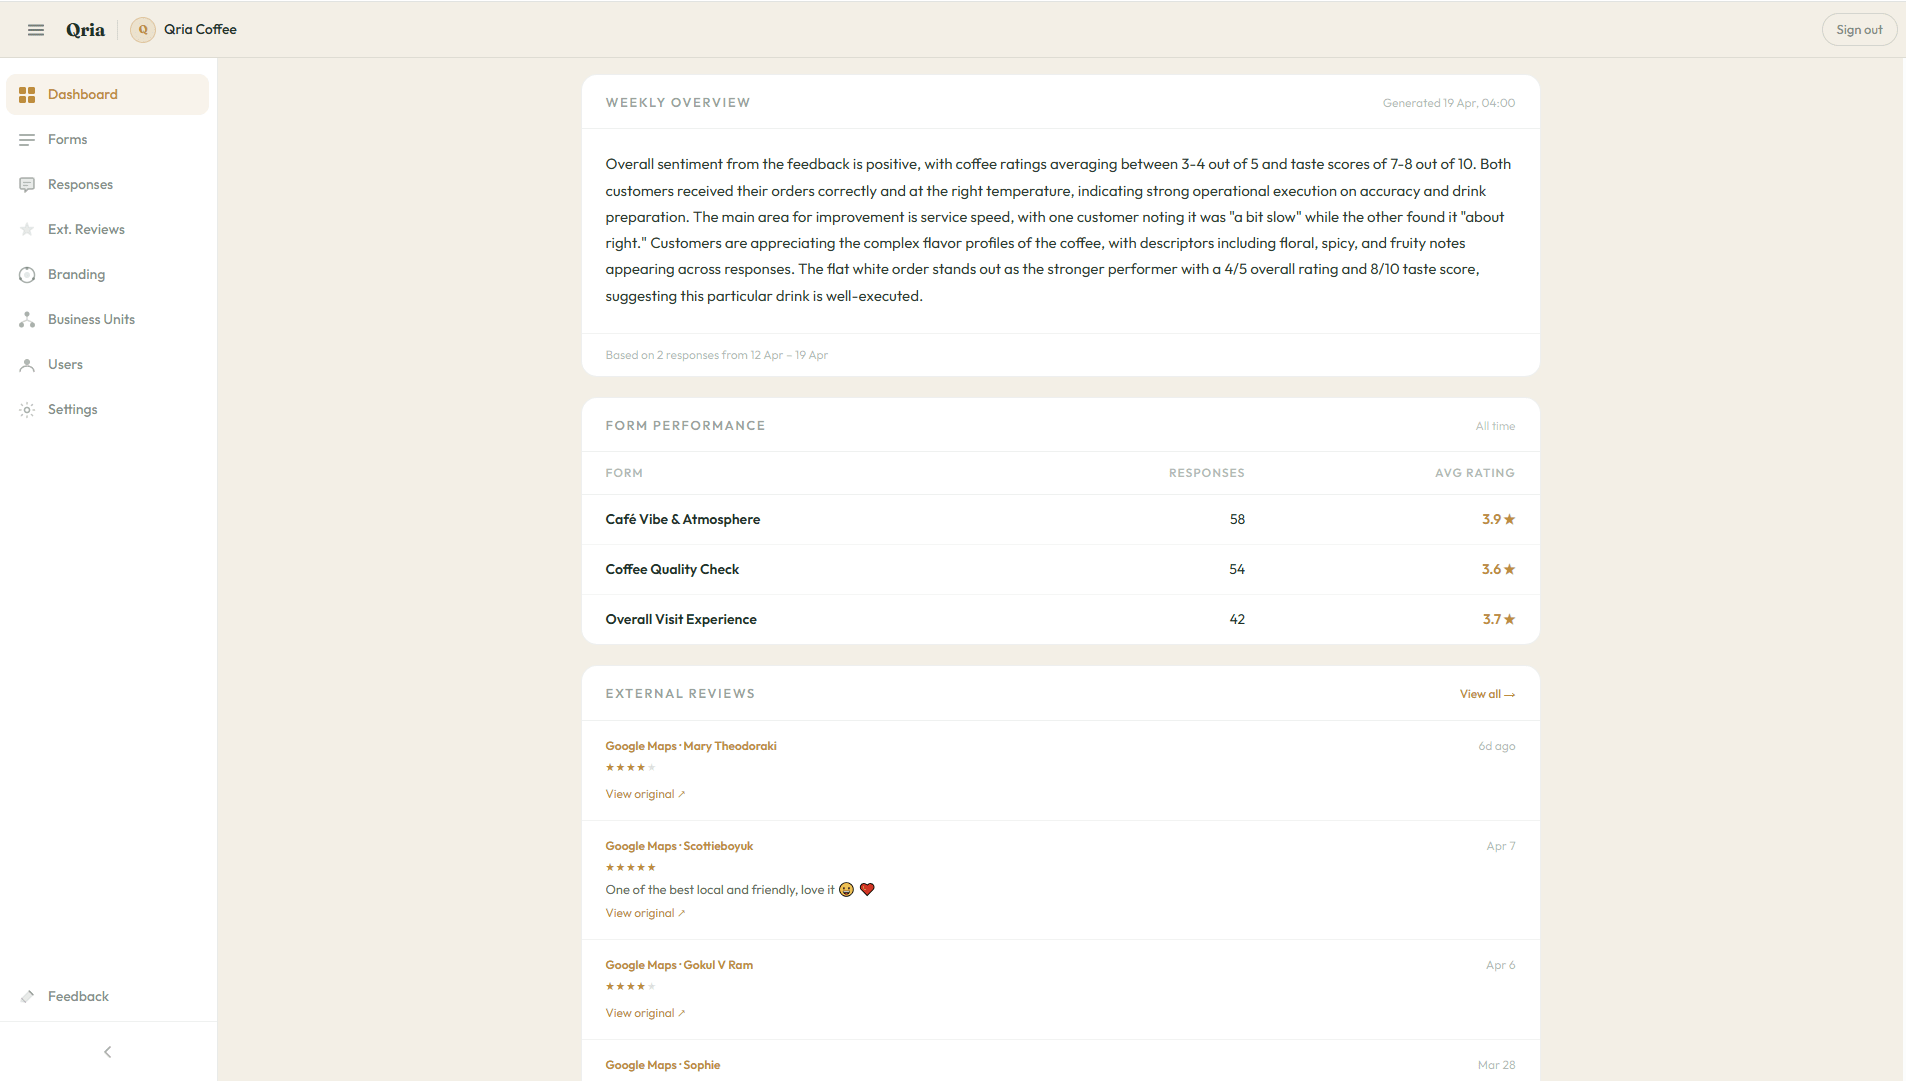The height and width of the screenshot is (1081, 1906).
Task: Click the Settings gear icon
Action: pos(27,410)
